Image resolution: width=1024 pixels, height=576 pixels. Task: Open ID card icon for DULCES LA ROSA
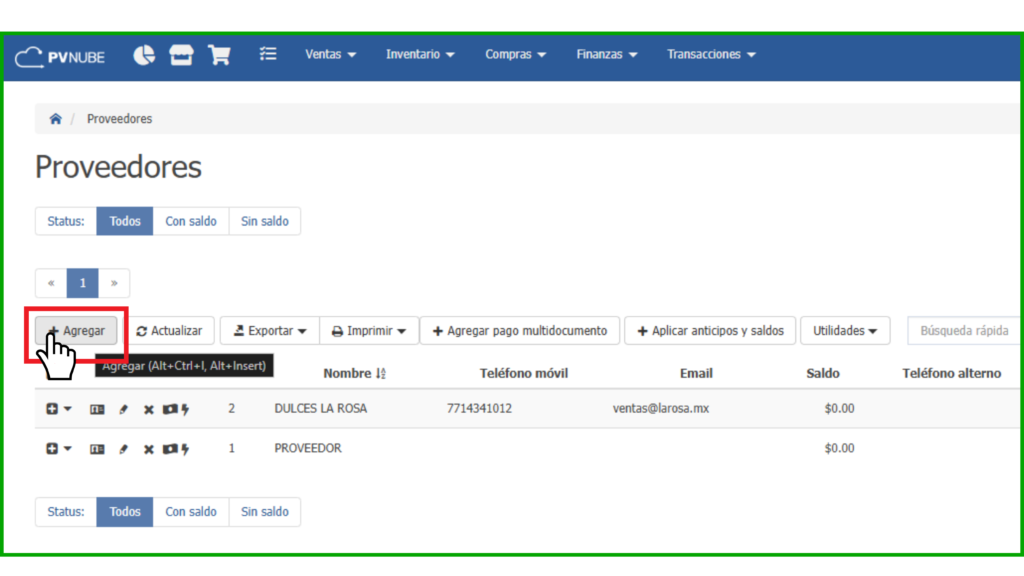(x=97, y=409)
